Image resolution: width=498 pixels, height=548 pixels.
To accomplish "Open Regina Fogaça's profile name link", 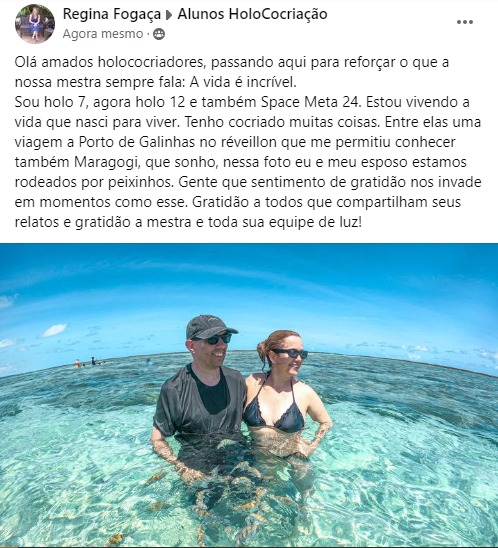I will point(112,14).
